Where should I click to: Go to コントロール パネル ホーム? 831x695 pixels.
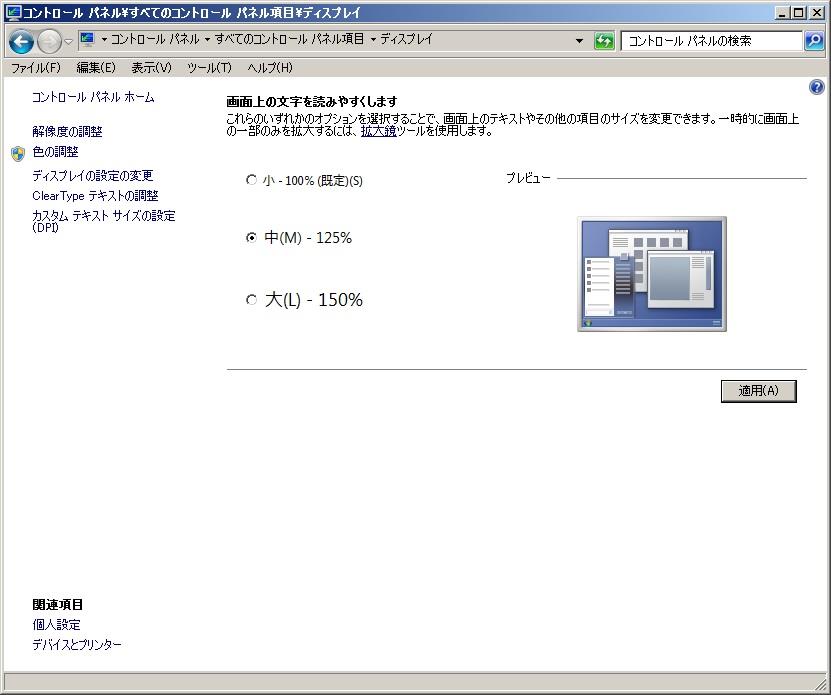pos(93,97)
